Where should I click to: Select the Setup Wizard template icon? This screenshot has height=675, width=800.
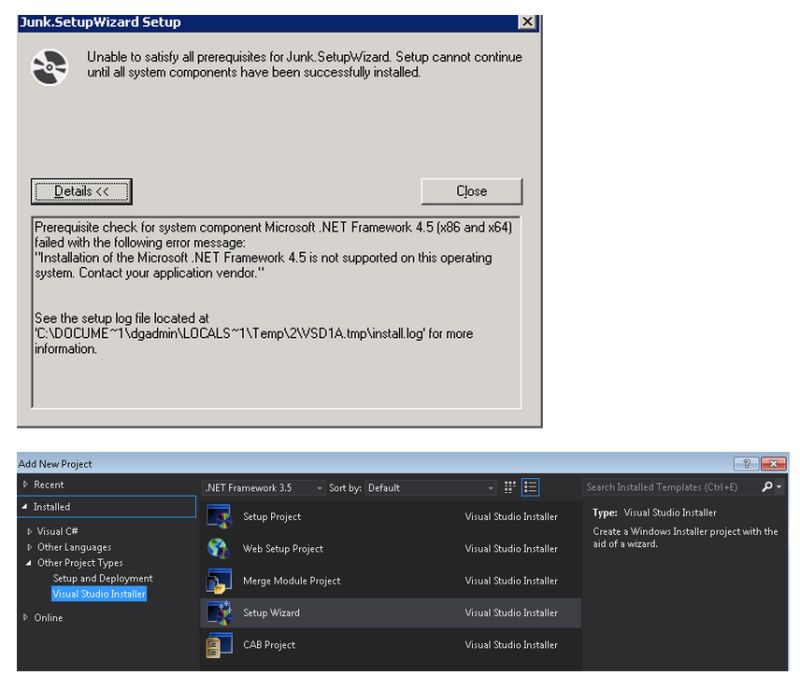(222, 613)
